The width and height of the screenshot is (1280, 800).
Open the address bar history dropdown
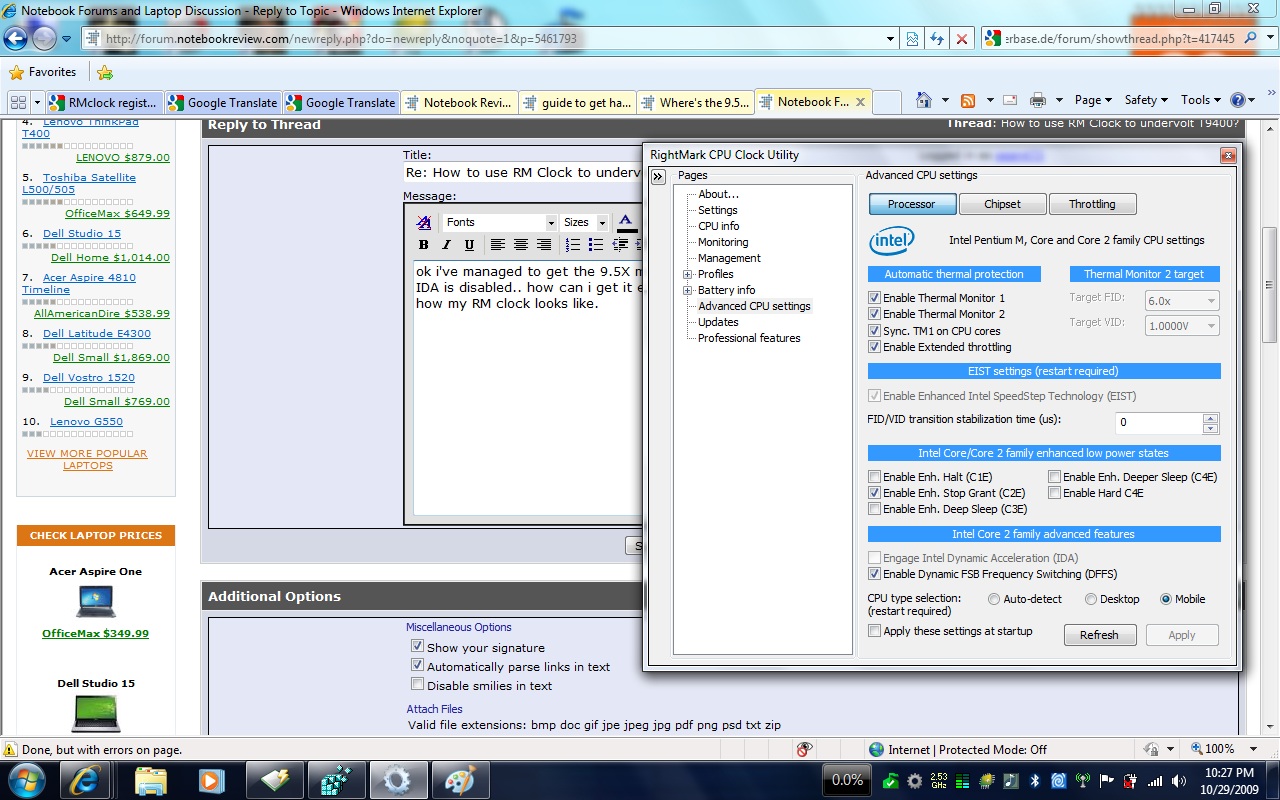point(890,39)
